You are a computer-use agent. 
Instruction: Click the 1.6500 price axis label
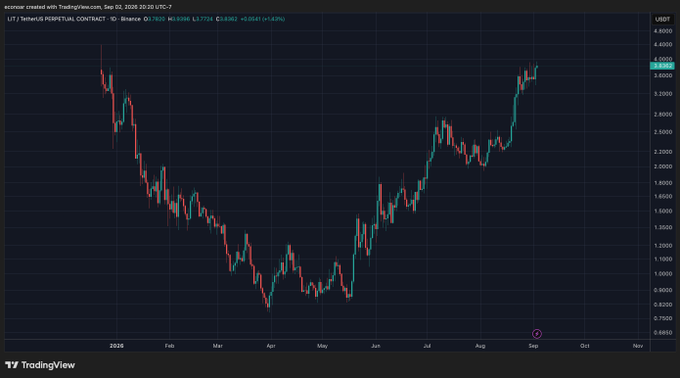coord(663,196)
